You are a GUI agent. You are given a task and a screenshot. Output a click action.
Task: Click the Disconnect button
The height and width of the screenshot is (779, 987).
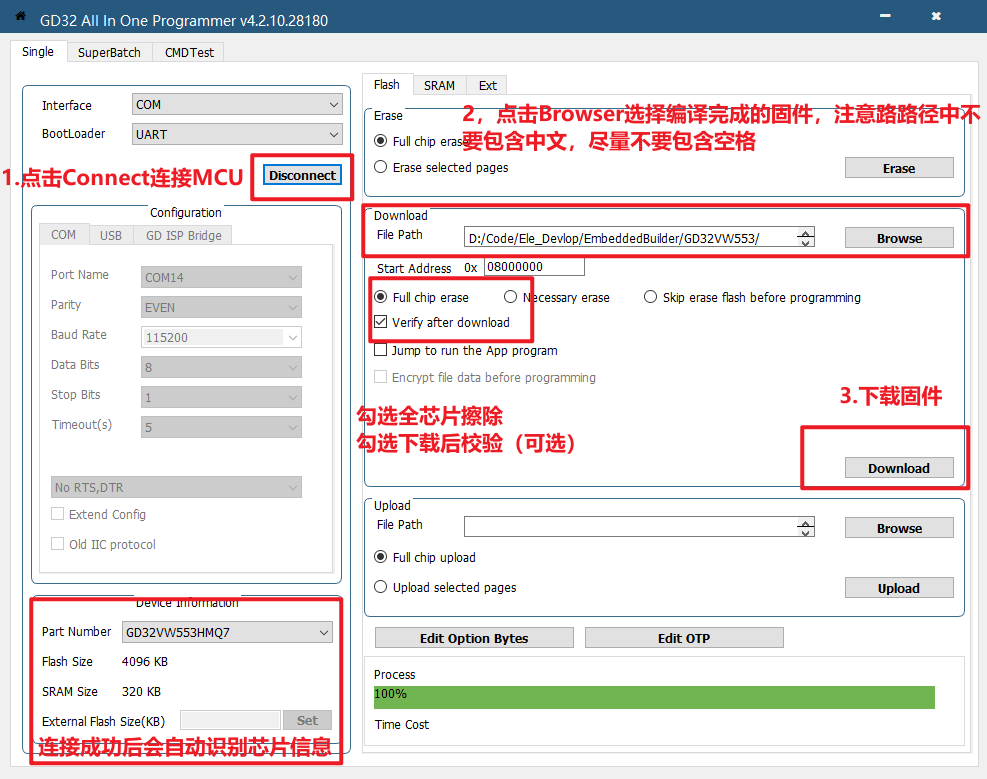(303, 175)
